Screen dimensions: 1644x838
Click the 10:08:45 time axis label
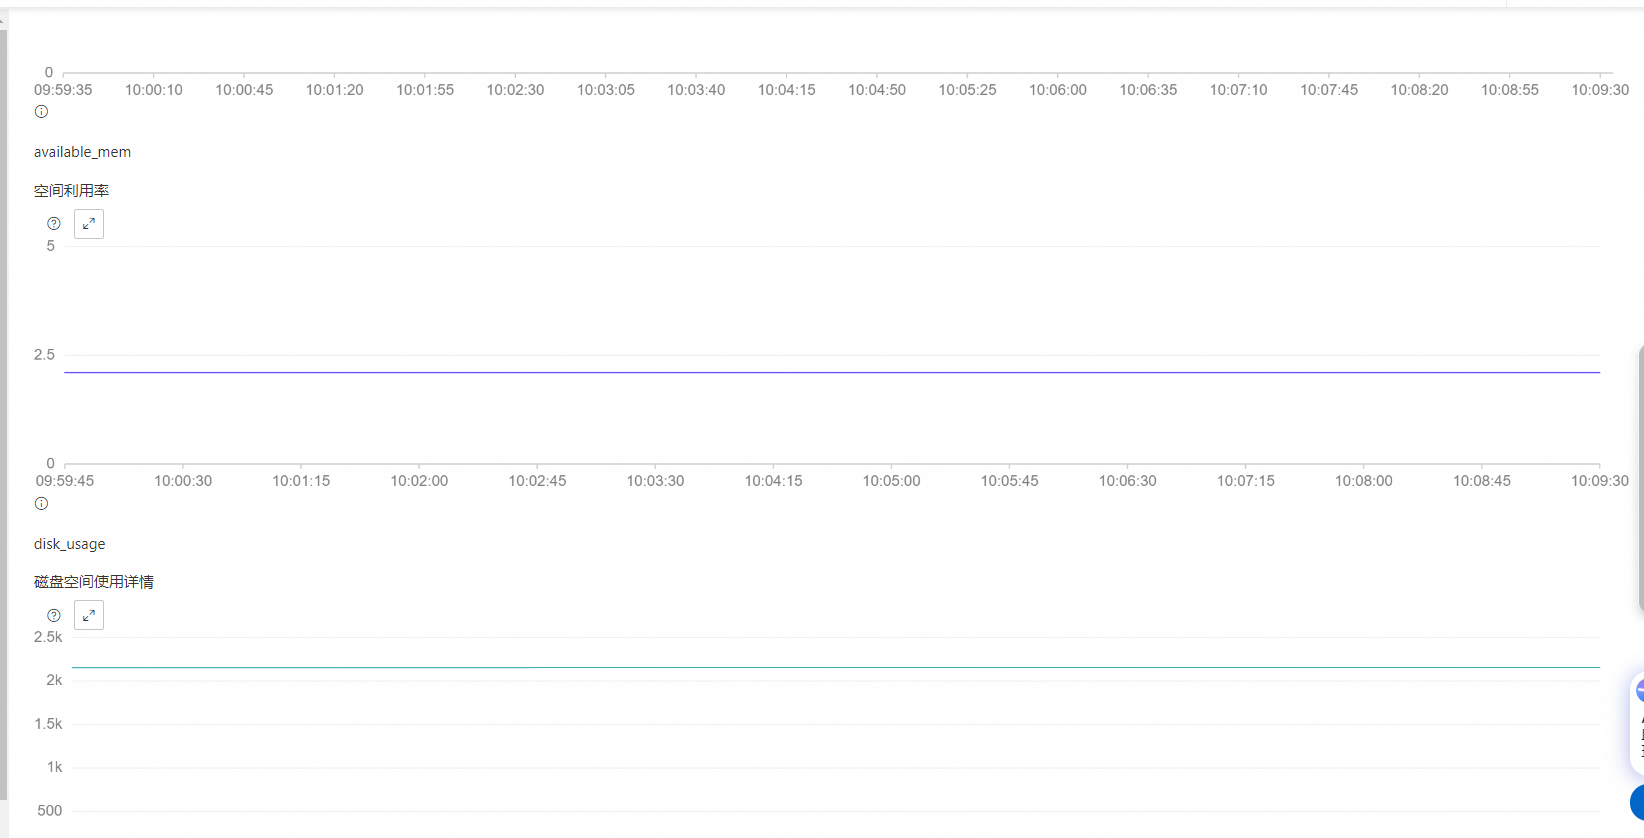pos(1482,481)
